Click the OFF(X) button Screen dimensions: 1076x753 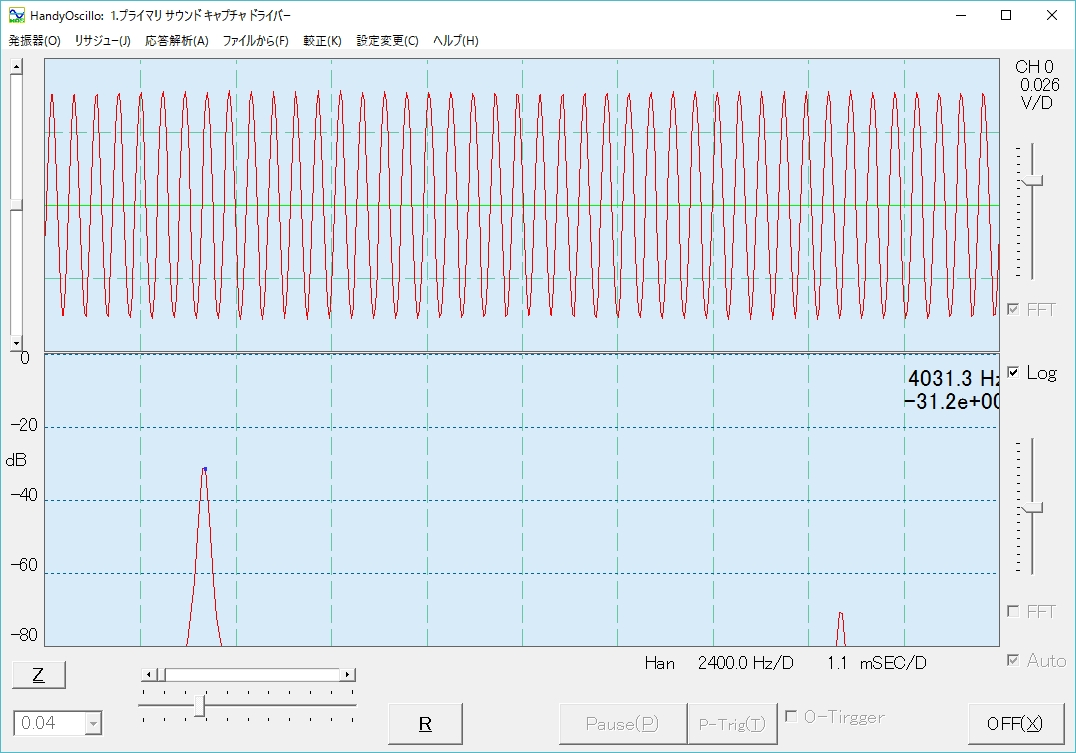pos(1015,723)
